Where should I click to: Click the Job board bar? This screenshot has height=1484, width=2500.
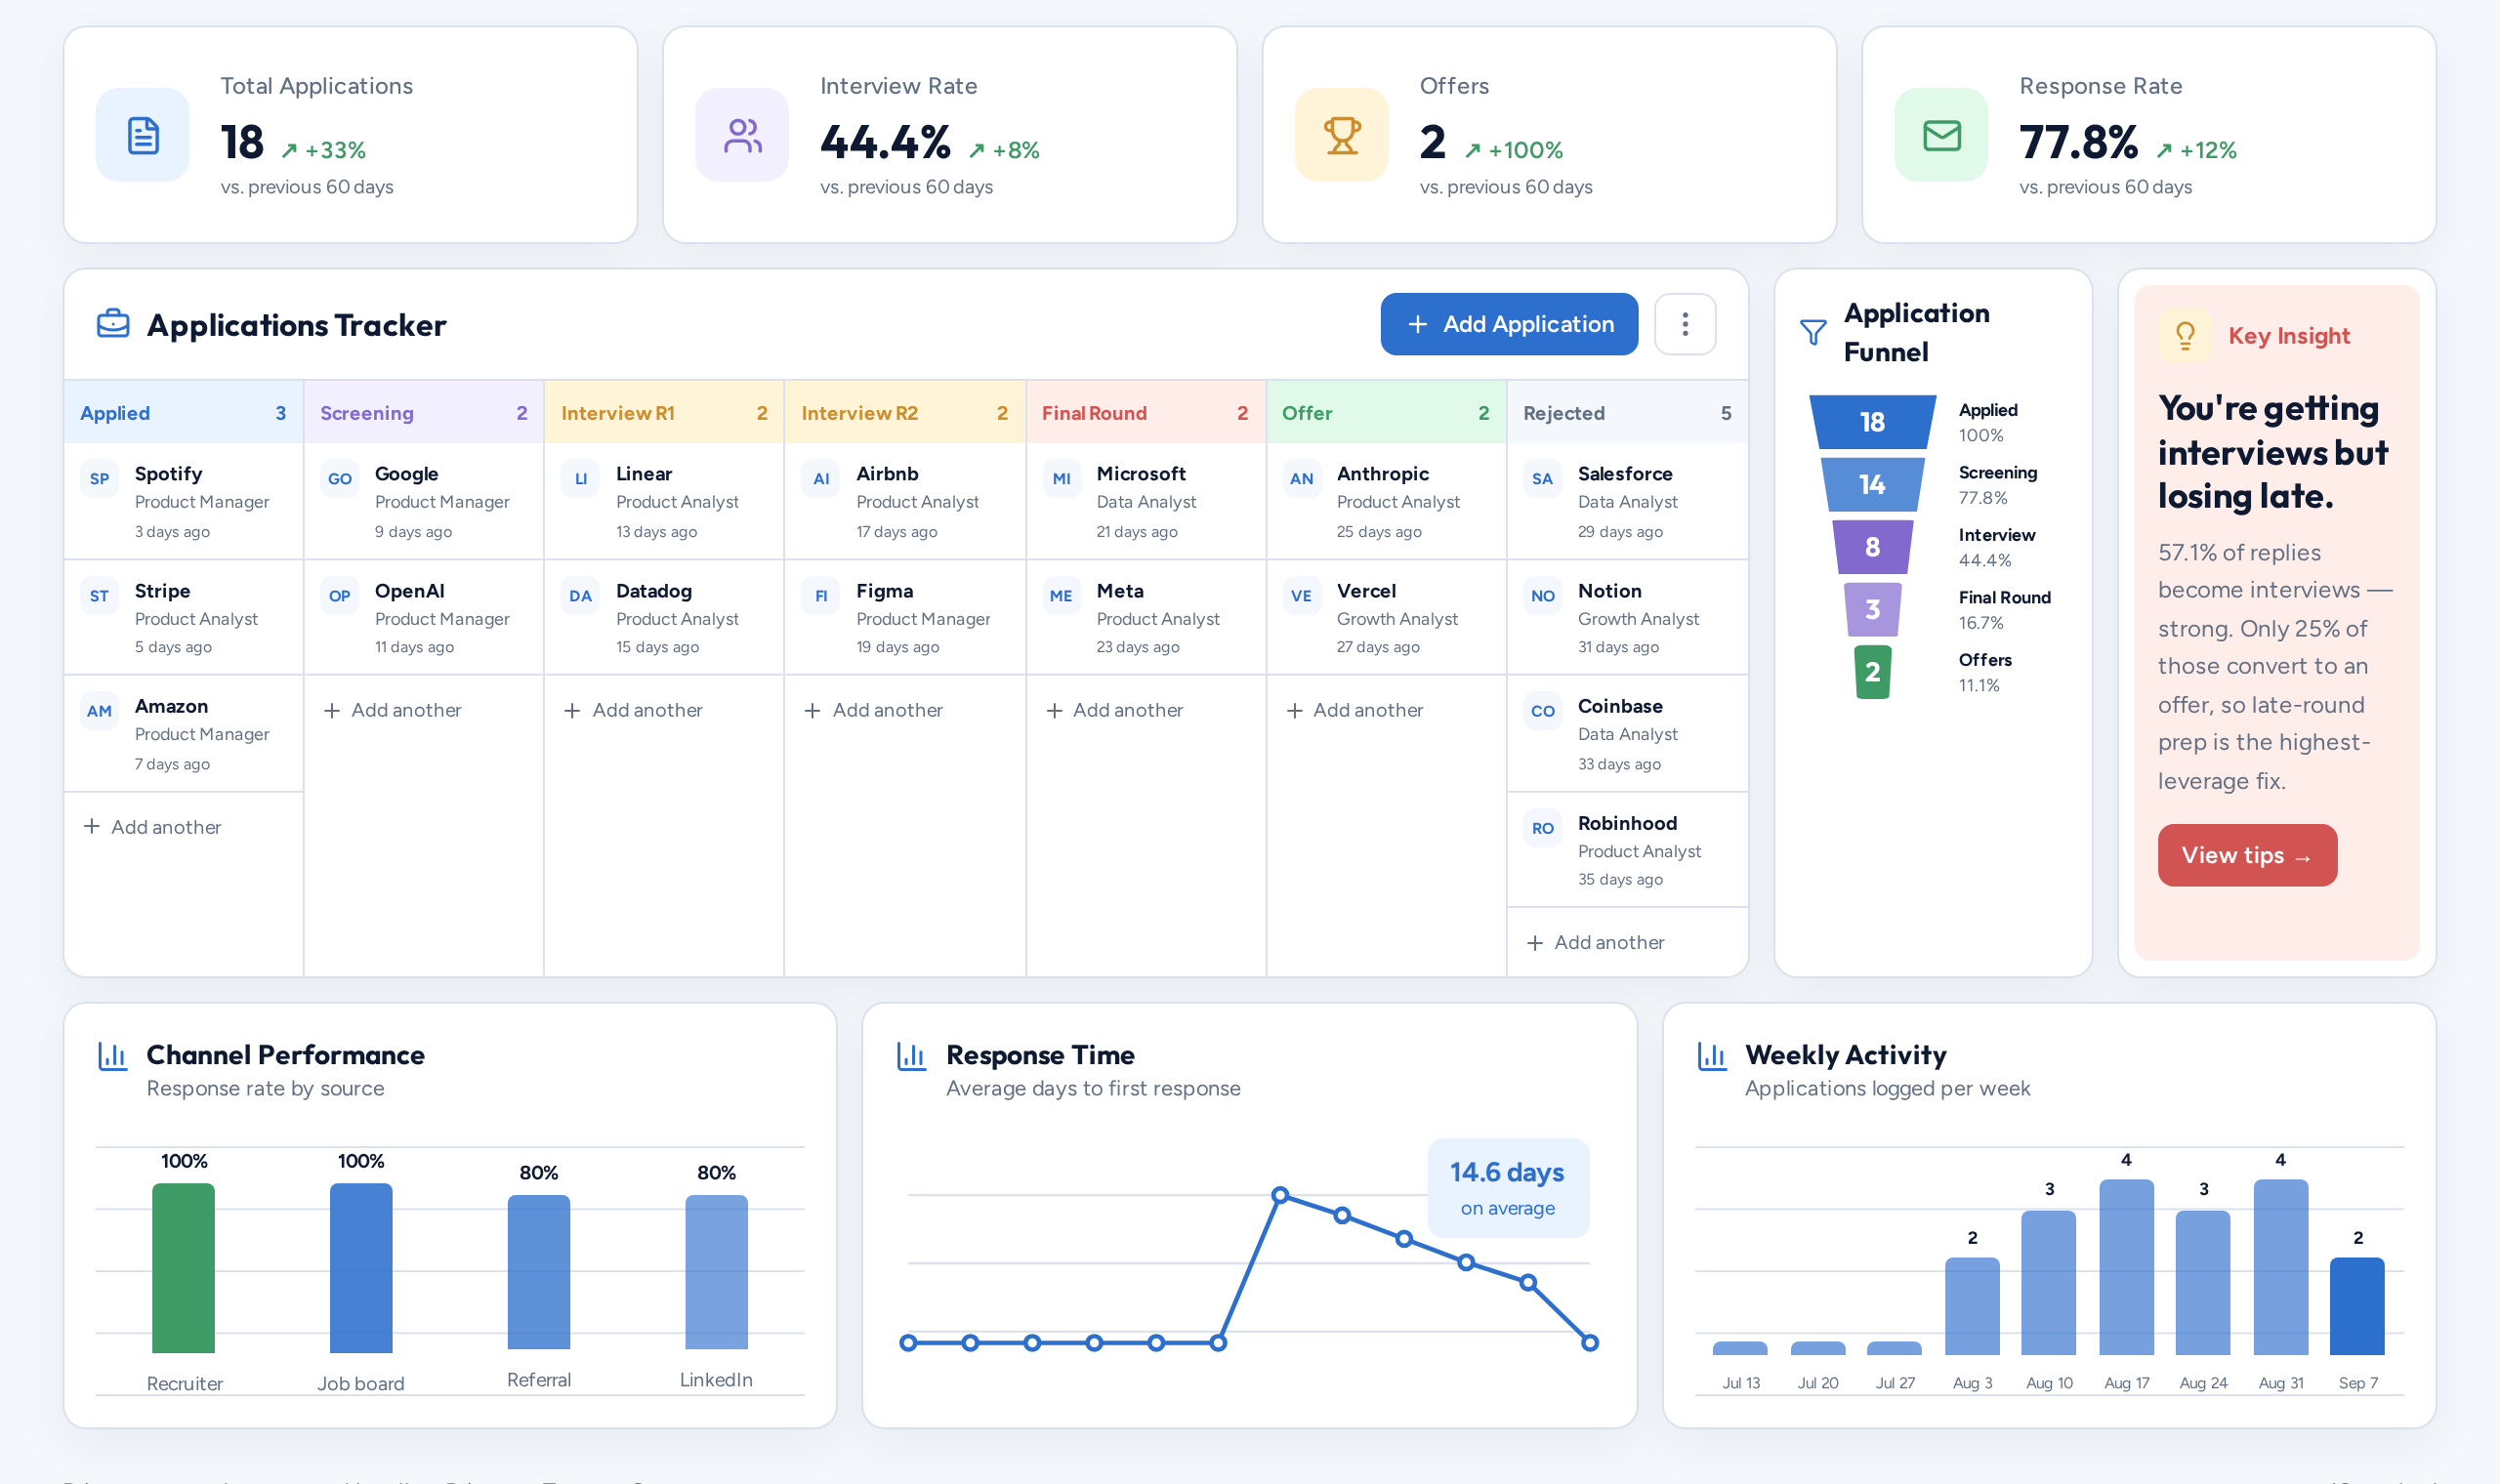[361, 1268]
